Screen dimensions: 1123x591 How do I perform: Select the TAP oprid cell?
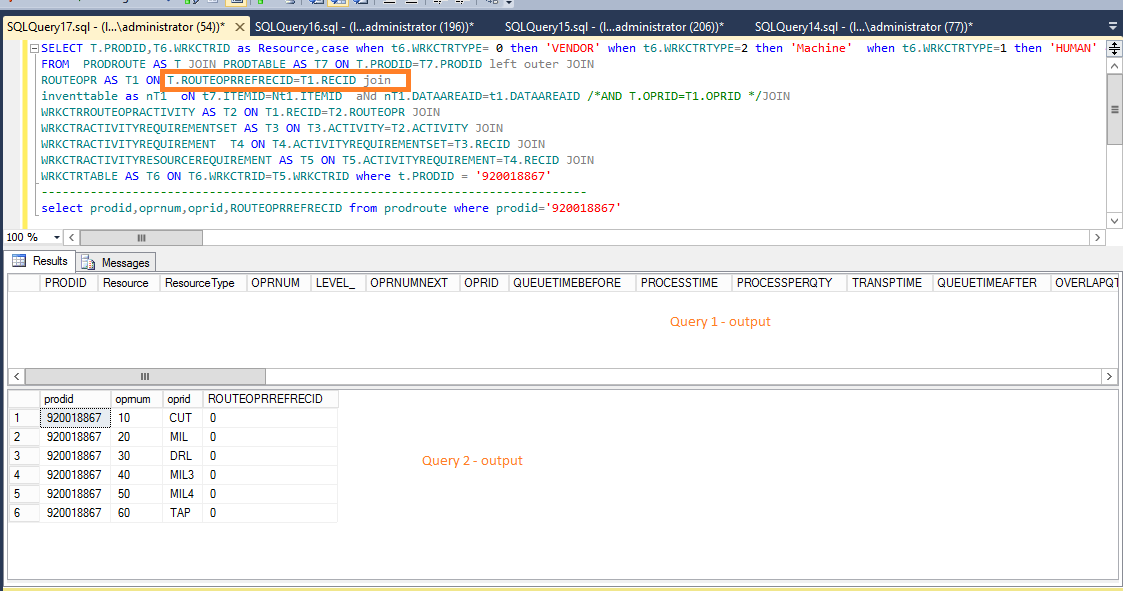coord(182,513)
